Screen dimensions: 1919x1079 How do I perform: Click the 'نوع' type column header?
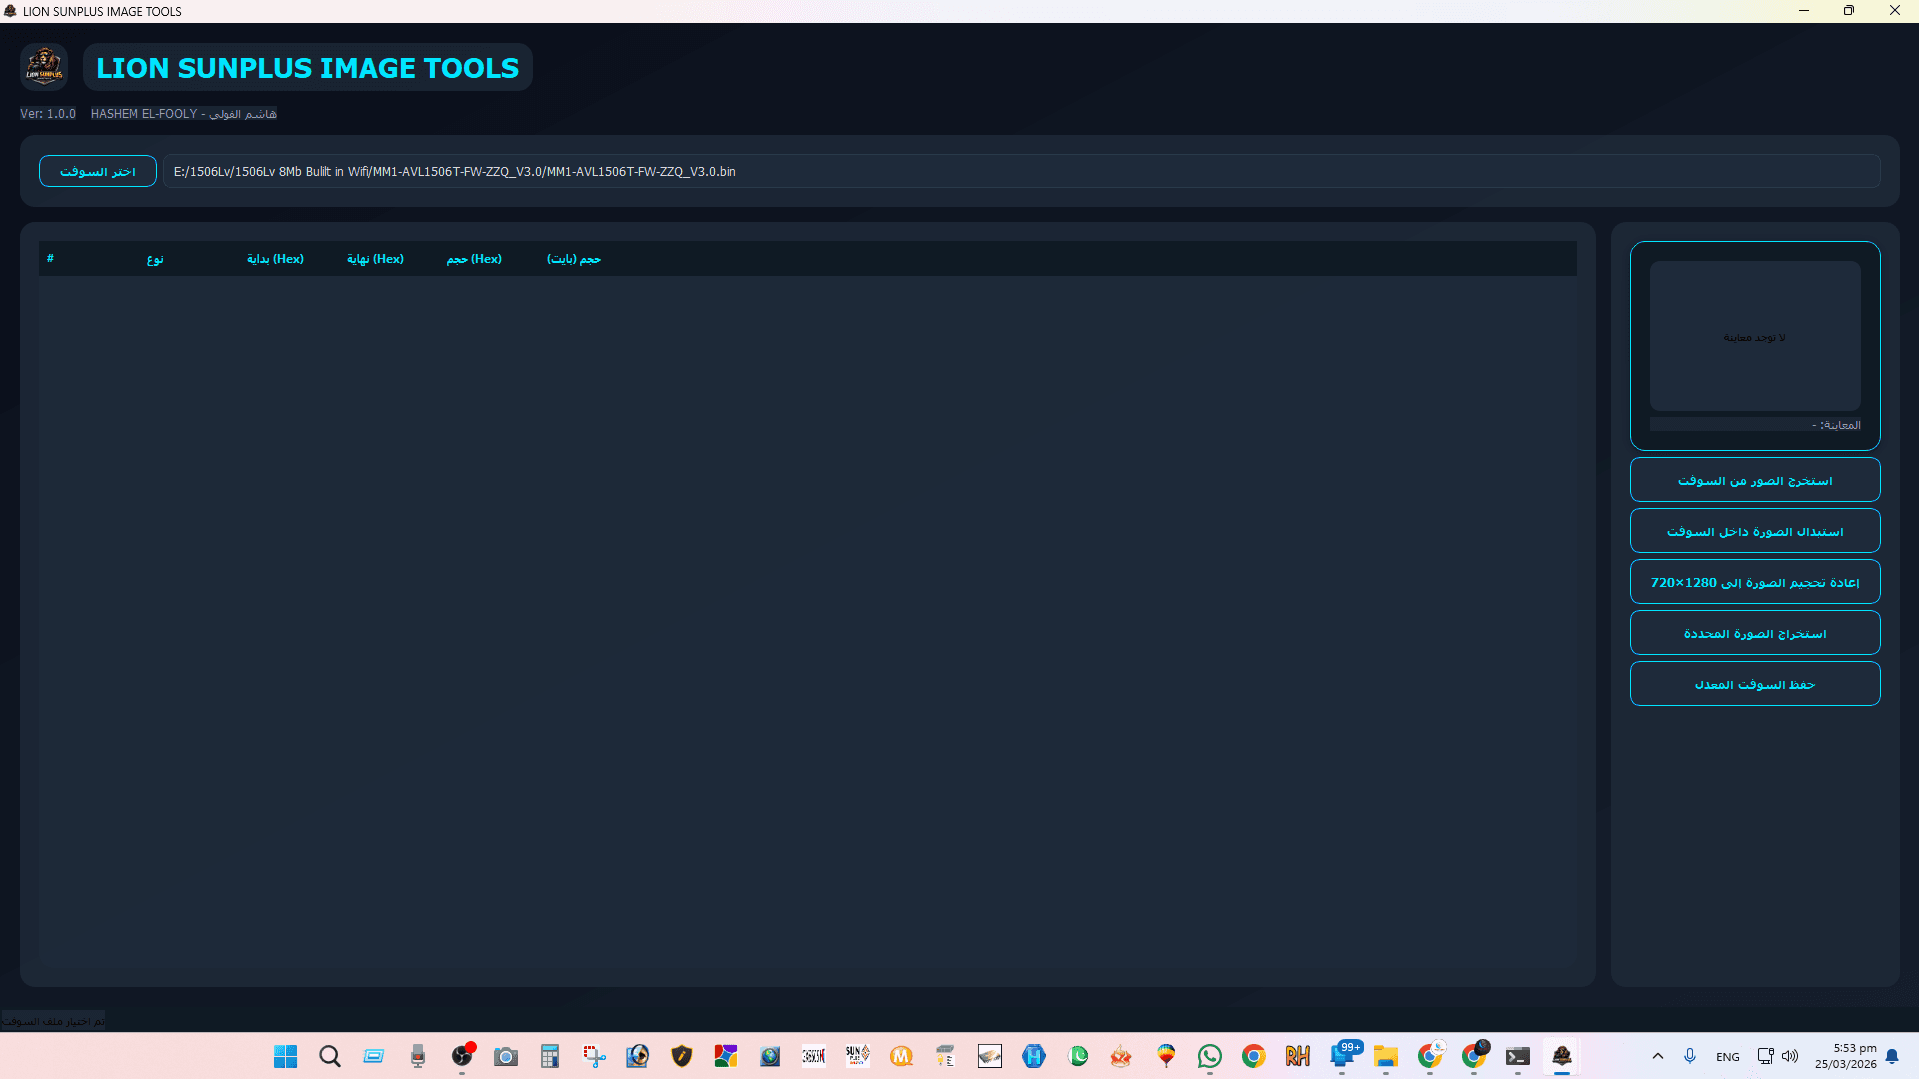(x=155, y=259)
